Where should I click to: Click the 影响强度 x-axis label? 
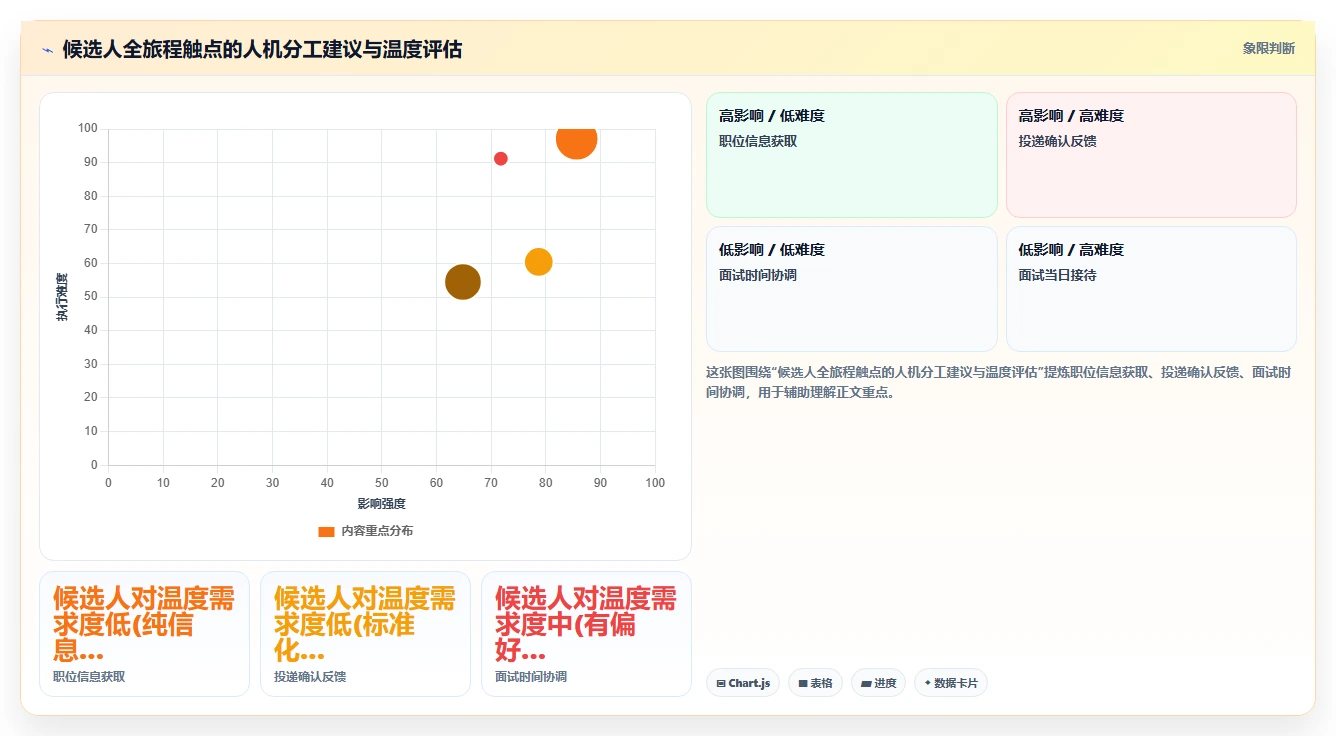click(382, 503)
